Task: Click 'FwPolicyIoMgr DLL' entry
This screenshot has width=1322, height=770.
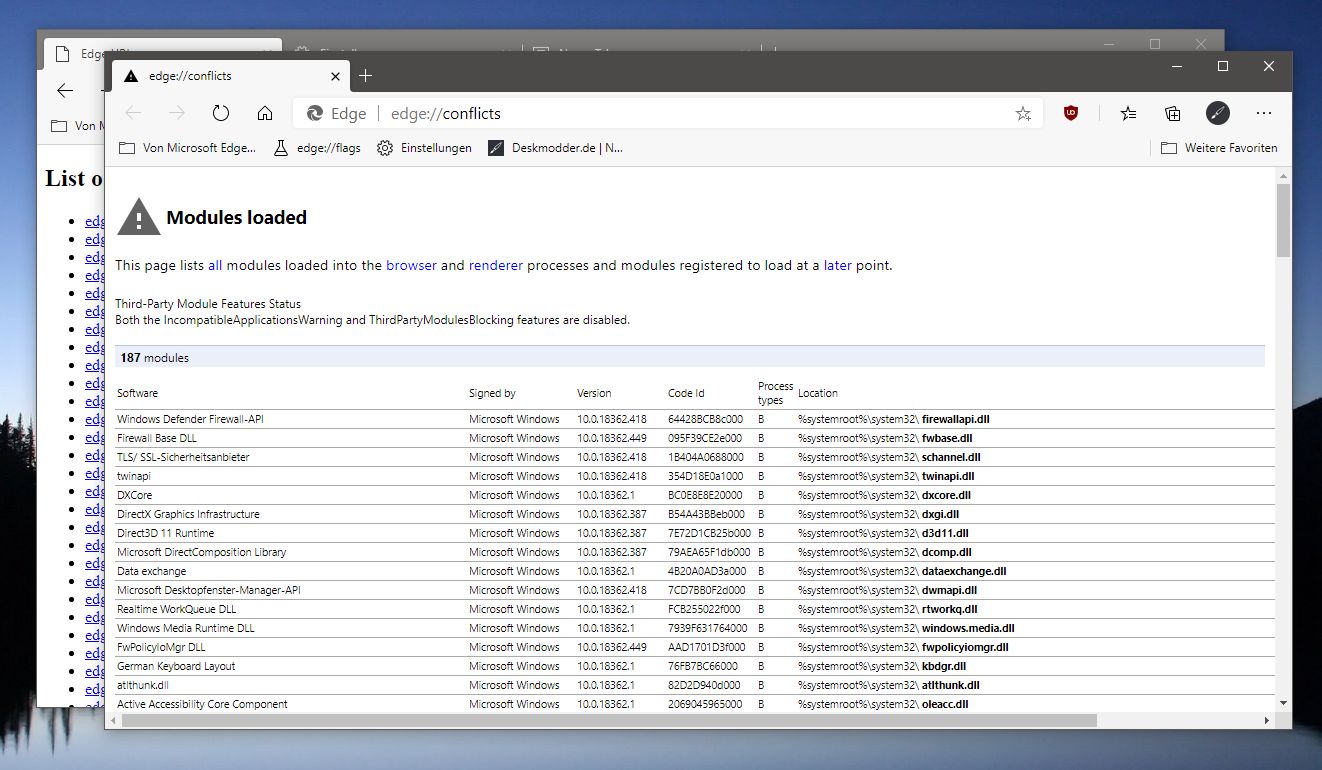Action: (x=161, y=647)
